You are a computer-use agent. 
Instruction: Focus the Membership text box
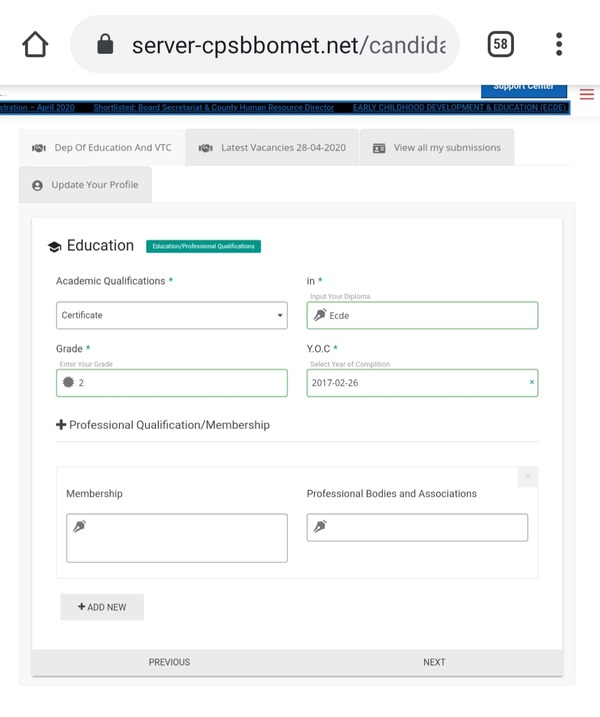click(x=177, y=538)
